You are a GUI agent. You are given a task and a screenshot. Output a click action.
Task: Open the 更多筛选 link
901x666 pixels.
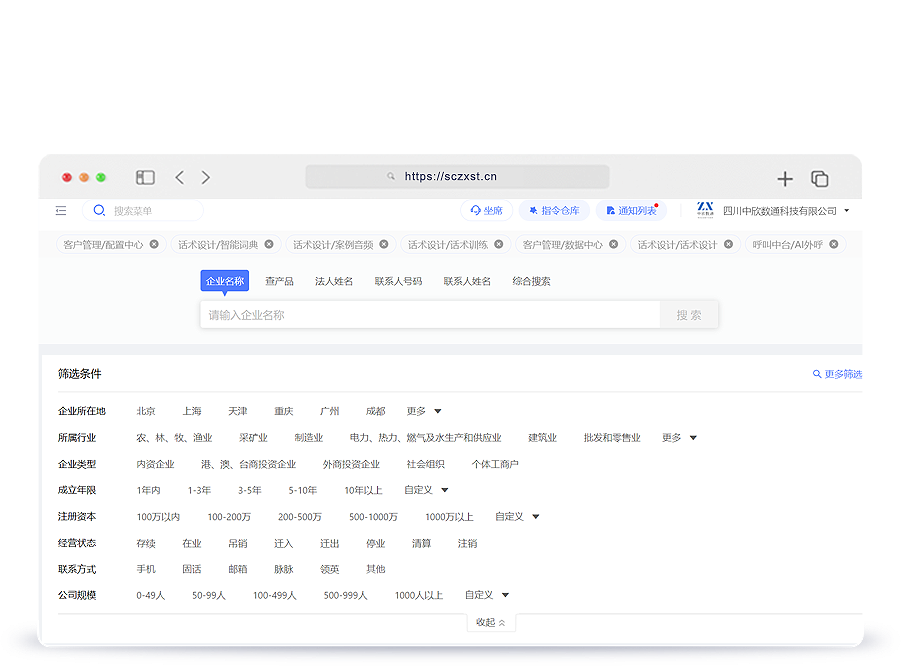(x=837, y=374)
